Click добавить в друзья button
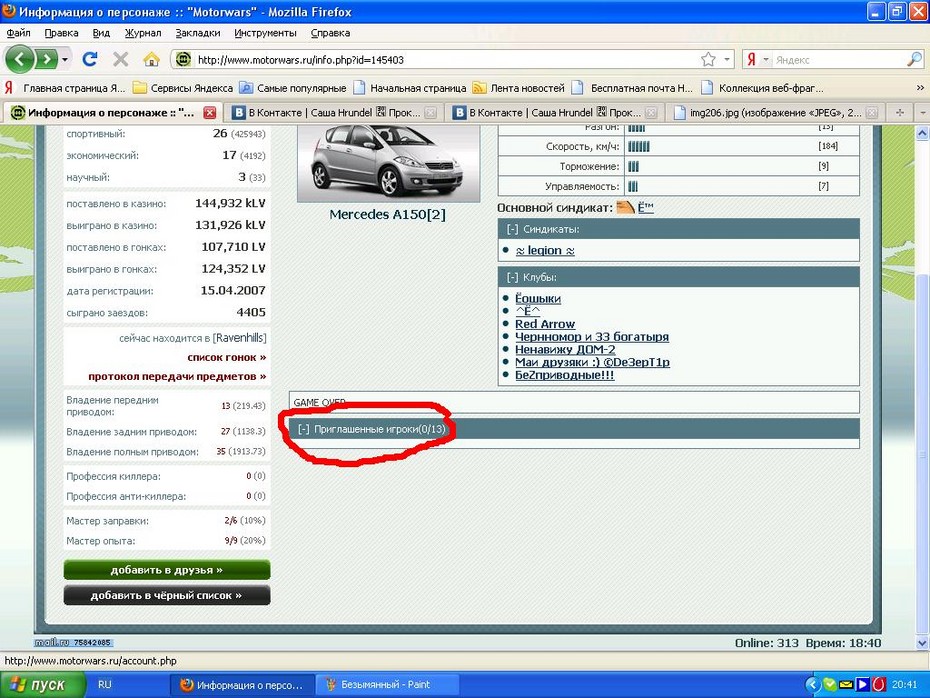 coord(167,570)
